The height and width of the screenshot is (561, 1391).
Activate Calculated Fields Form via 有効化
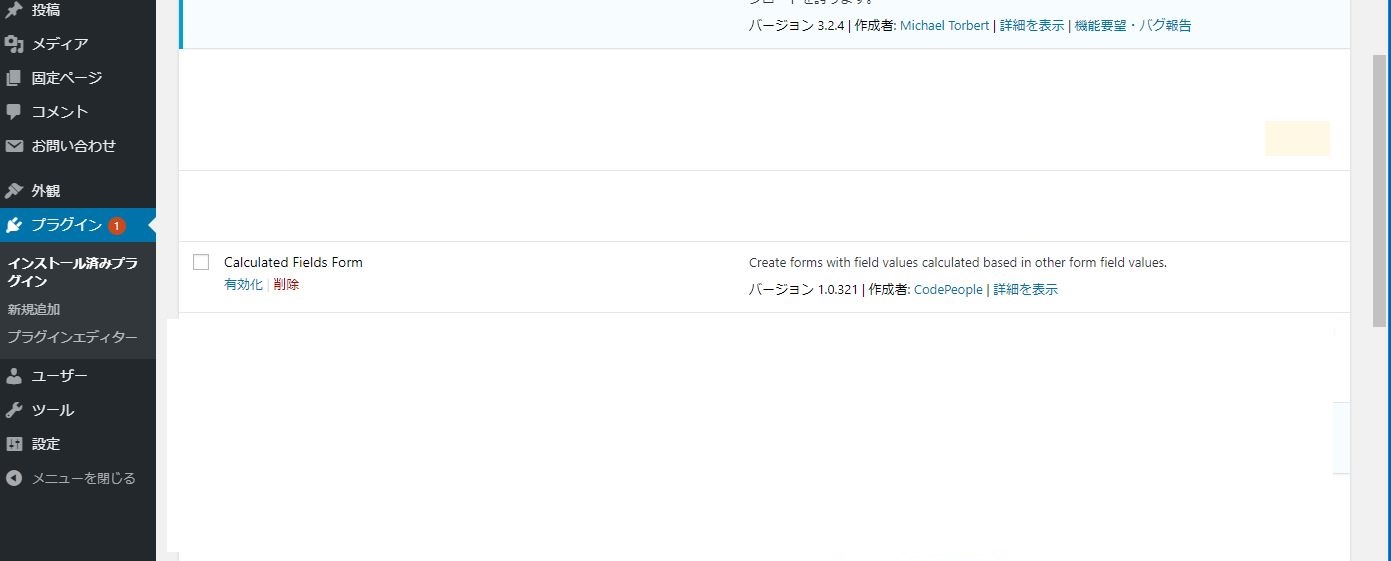point(243,284)
